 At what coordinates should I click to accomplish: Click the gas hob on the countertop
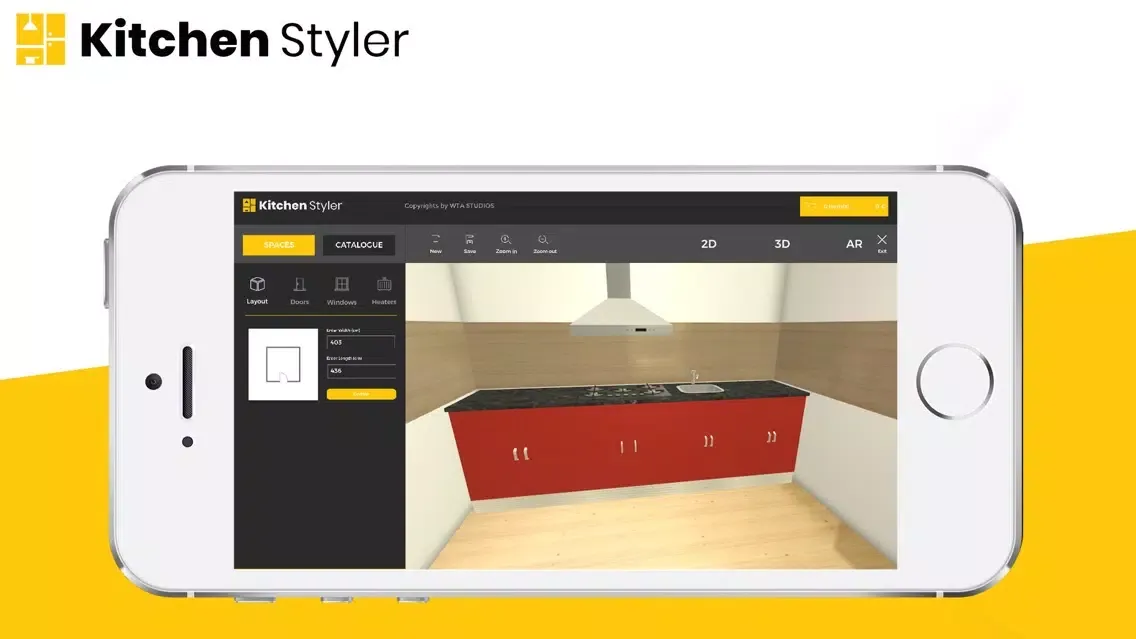tap(628, 390)
